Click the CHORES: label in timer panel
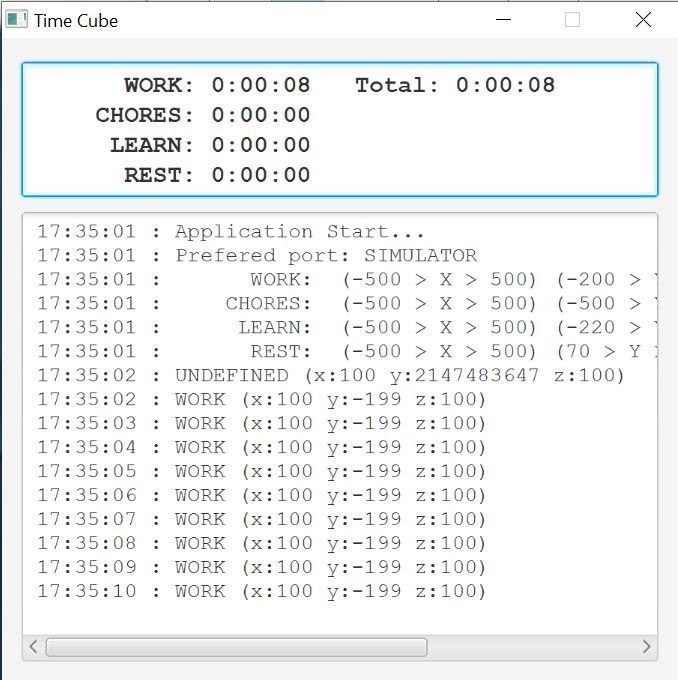Viewport: 678px width, 680px height. (144, 115)
